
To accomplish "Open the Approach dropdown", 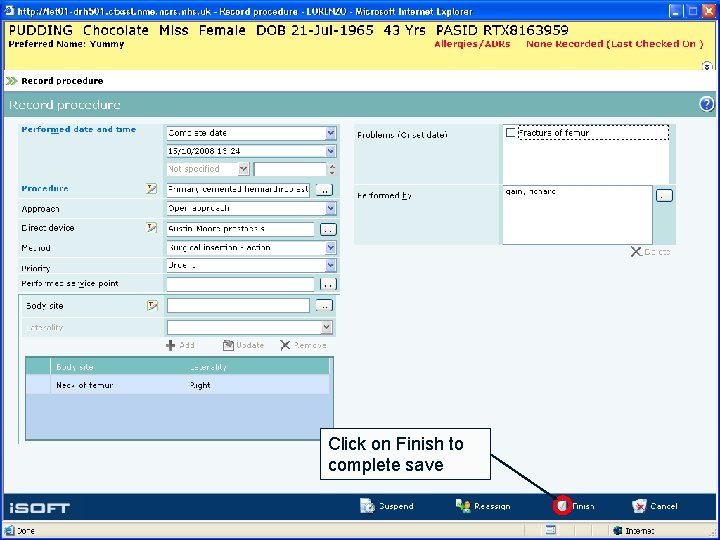I will point(331,208).
